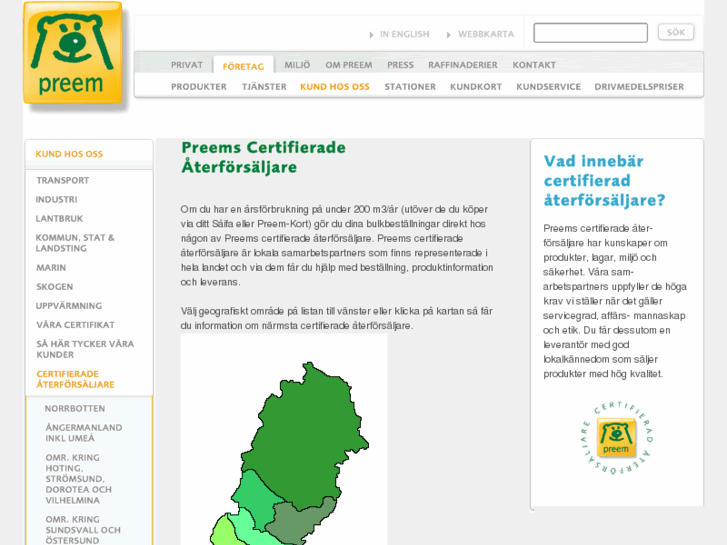727x545 pixels.
Task: Click the certified reseller Preem badge
Action: (x=616, y=438)
